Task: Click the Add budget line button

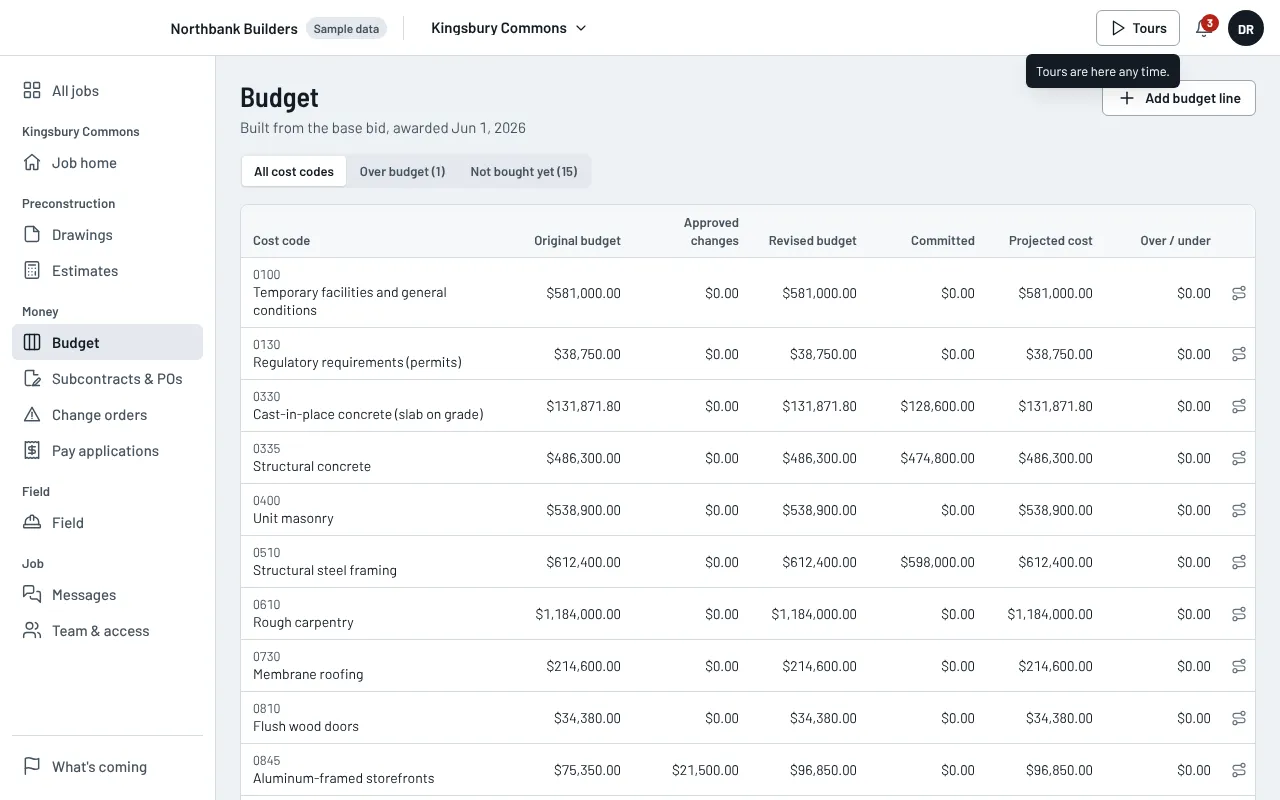Action: 1179,98
